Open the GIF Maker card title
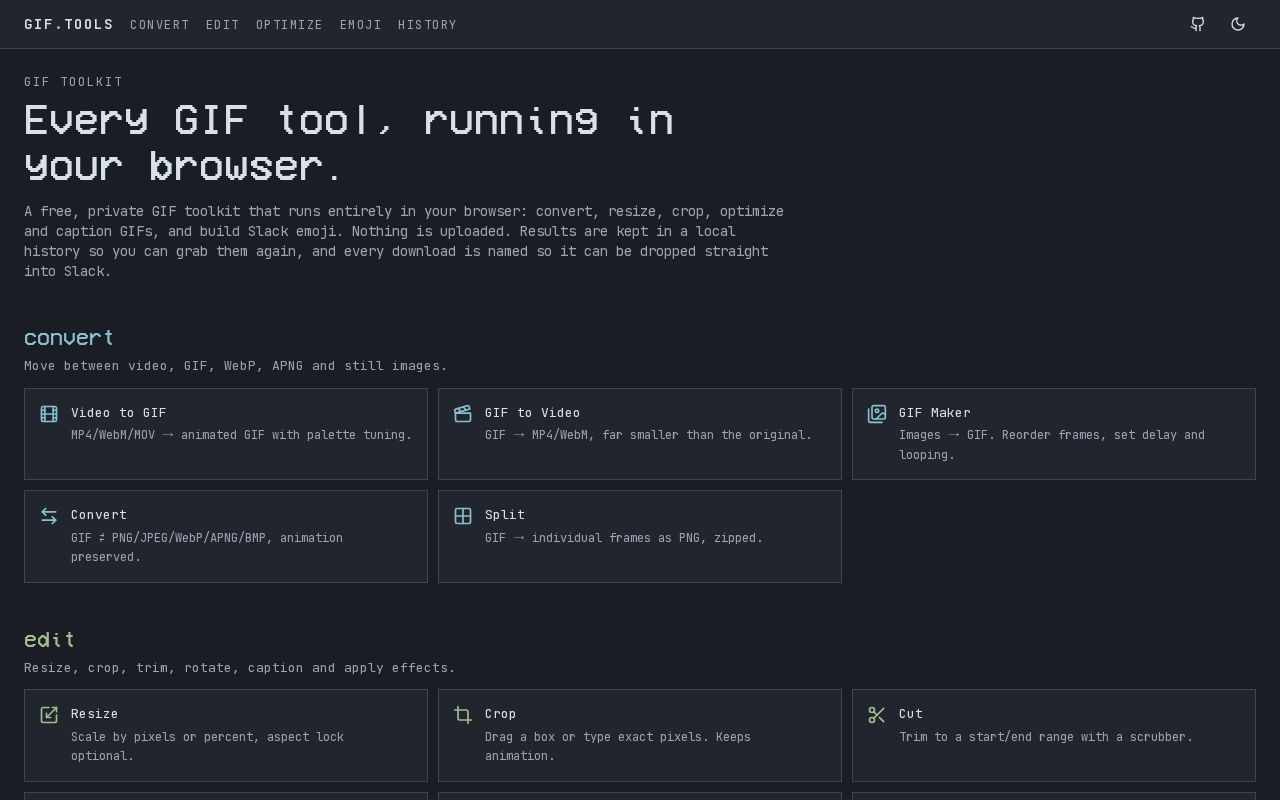This screenshot has height=800, width=1280. tap(935, 413)
